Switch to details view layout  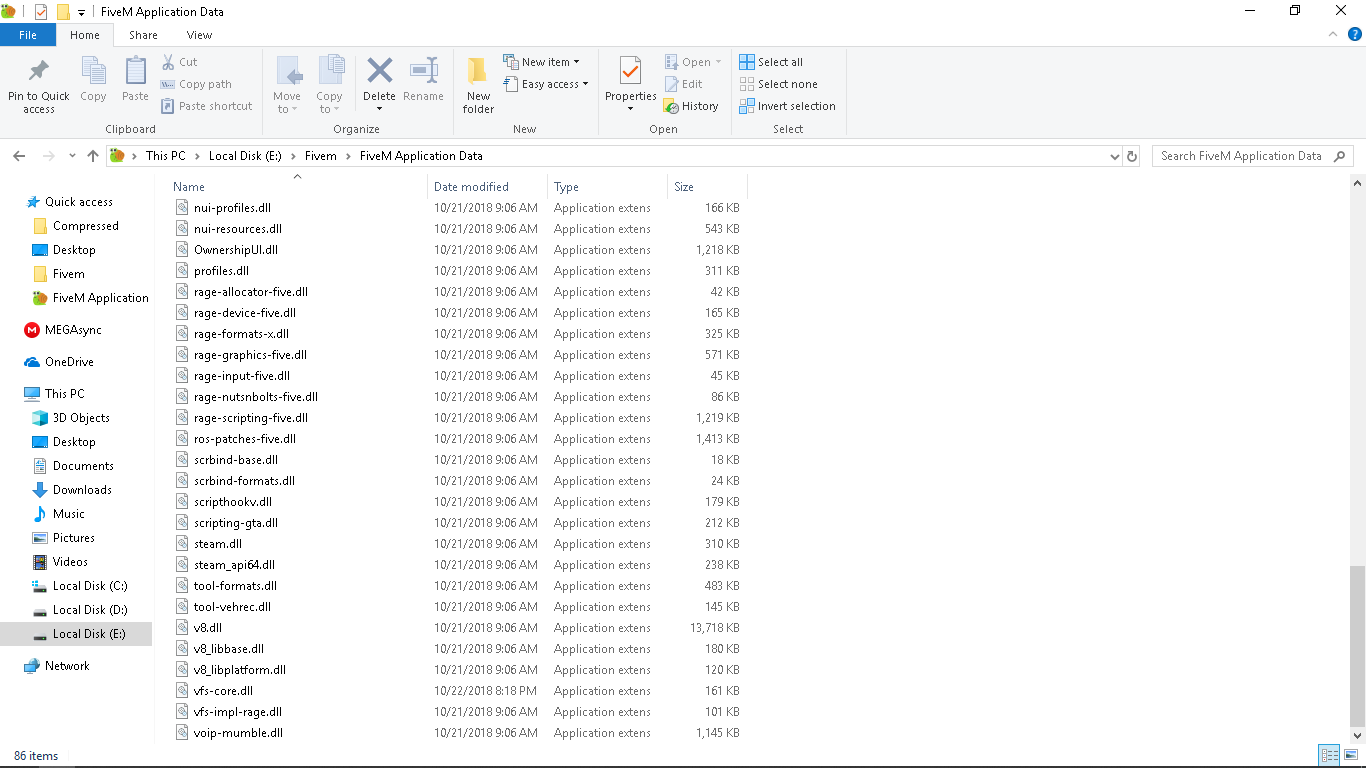point(1329,755)
